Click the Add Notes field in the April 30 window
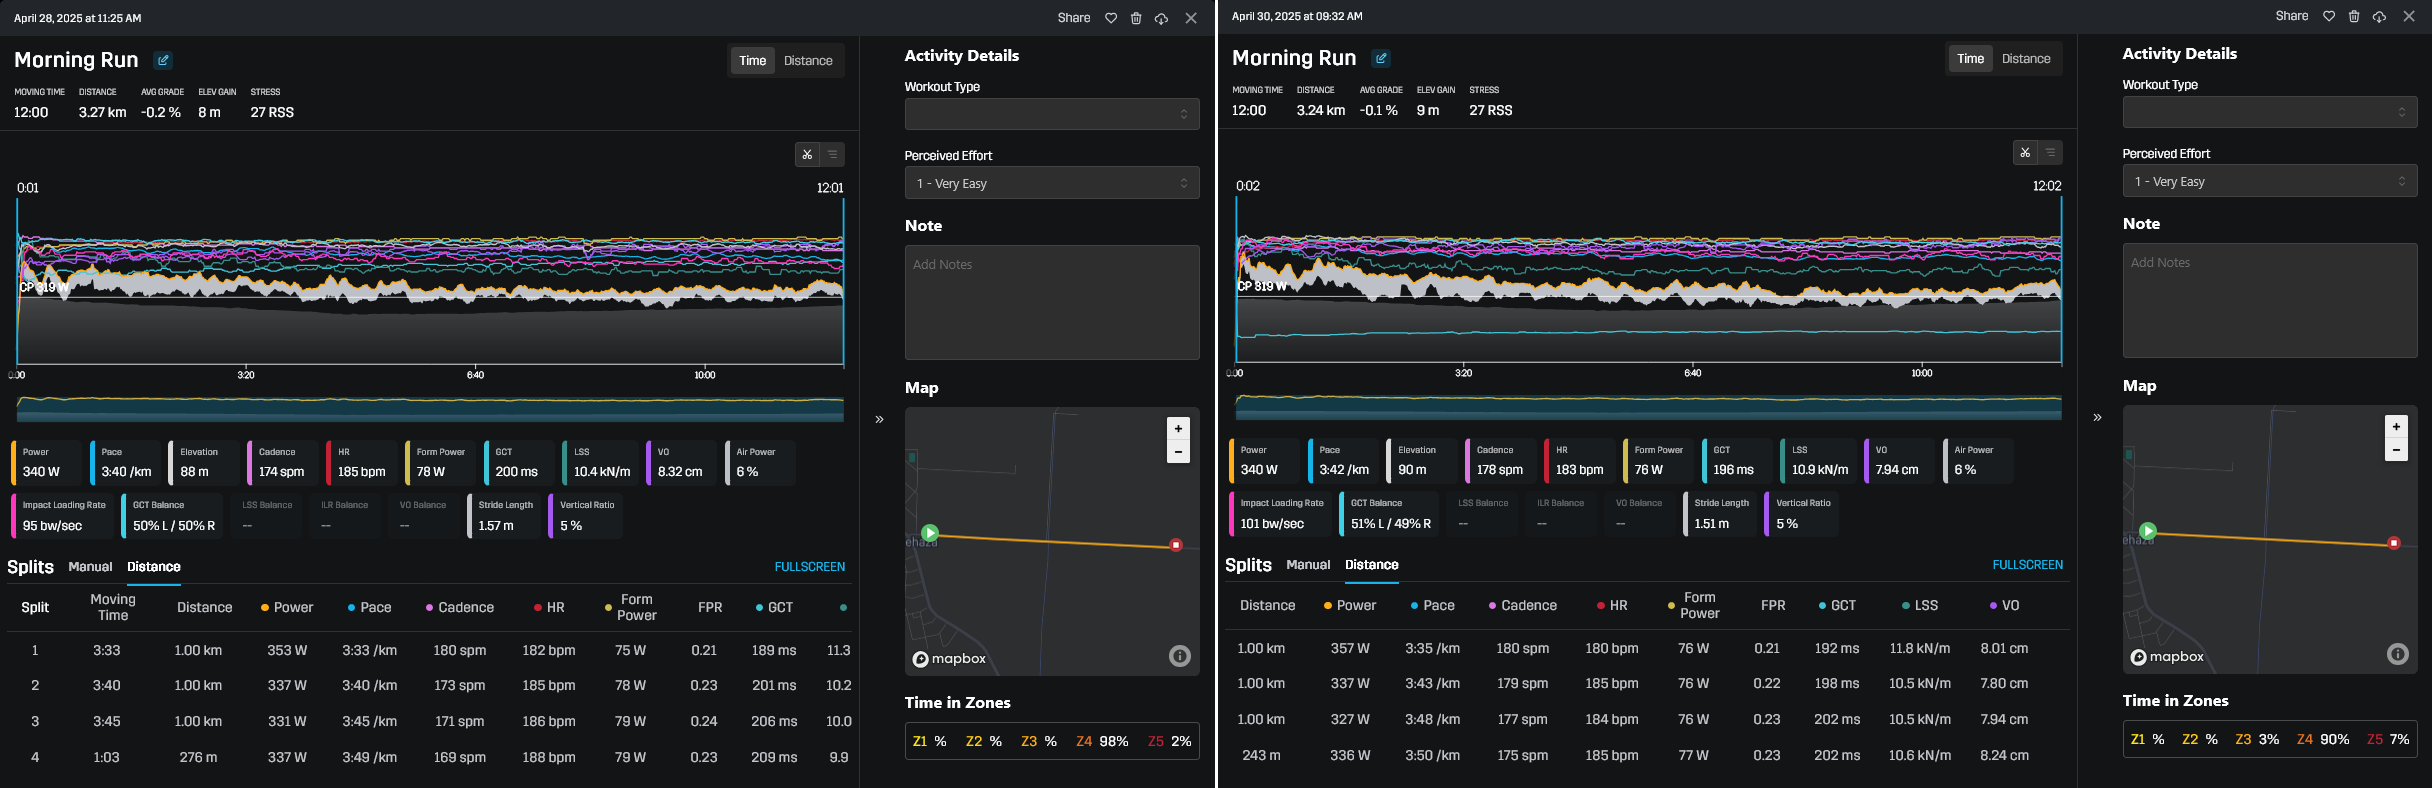This screenshot has height=788, width=2432. pos(2270,300)
